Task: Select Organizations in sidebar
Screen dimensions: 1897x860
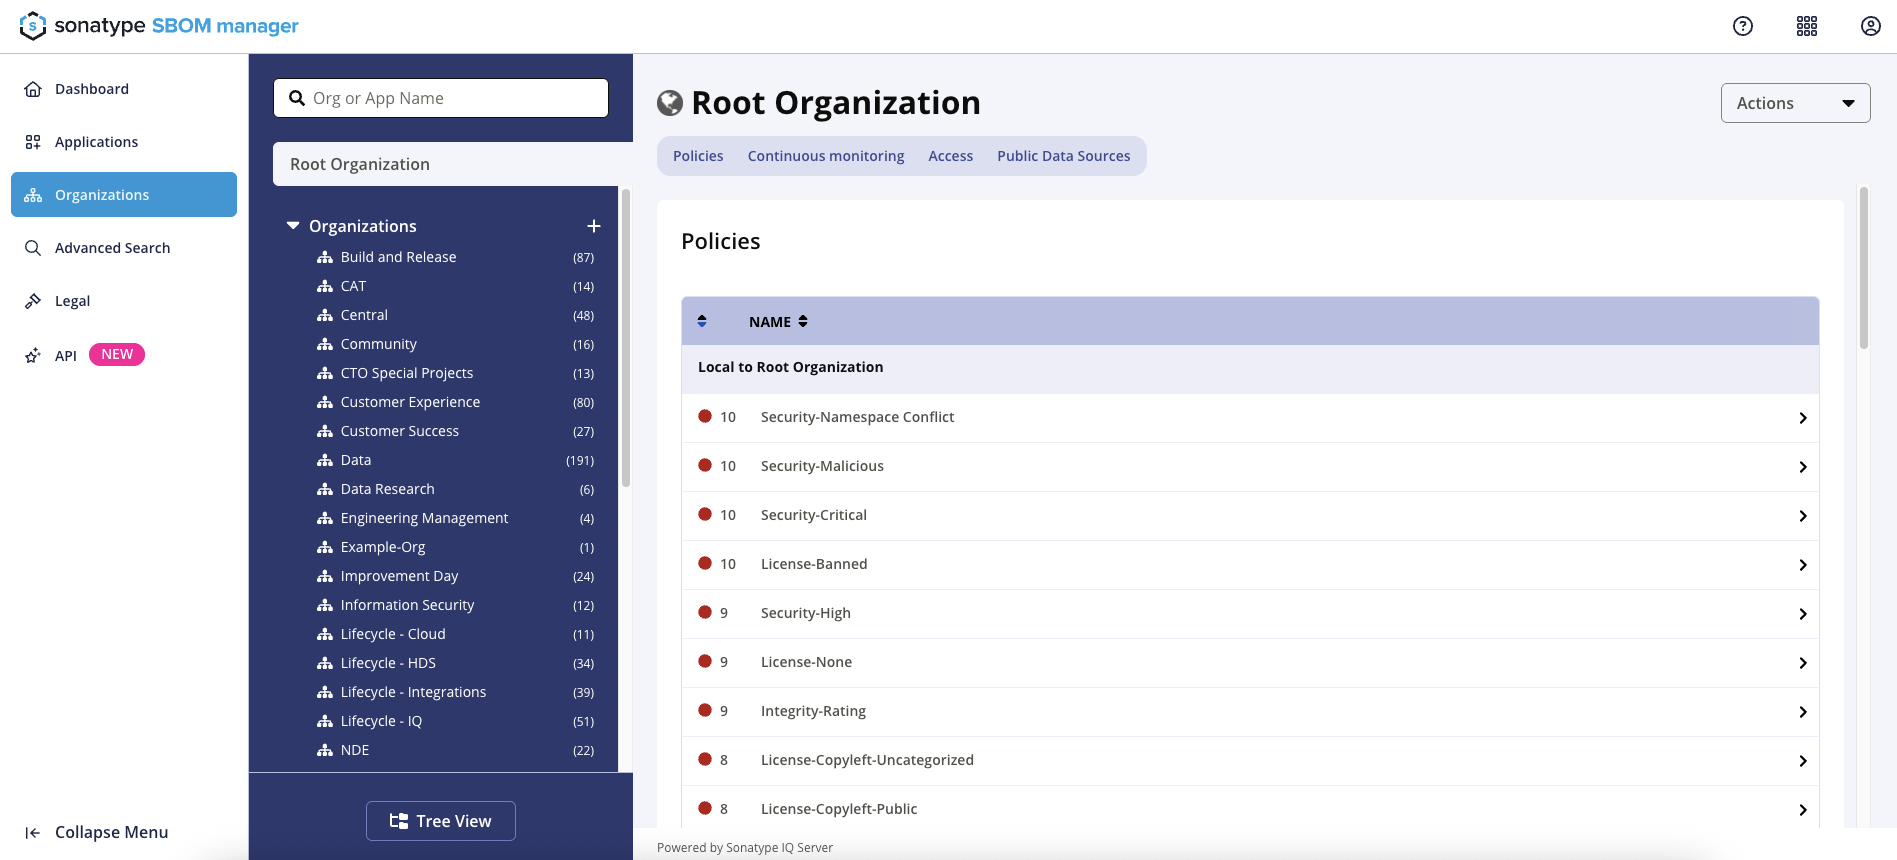Action: [124, 194]
